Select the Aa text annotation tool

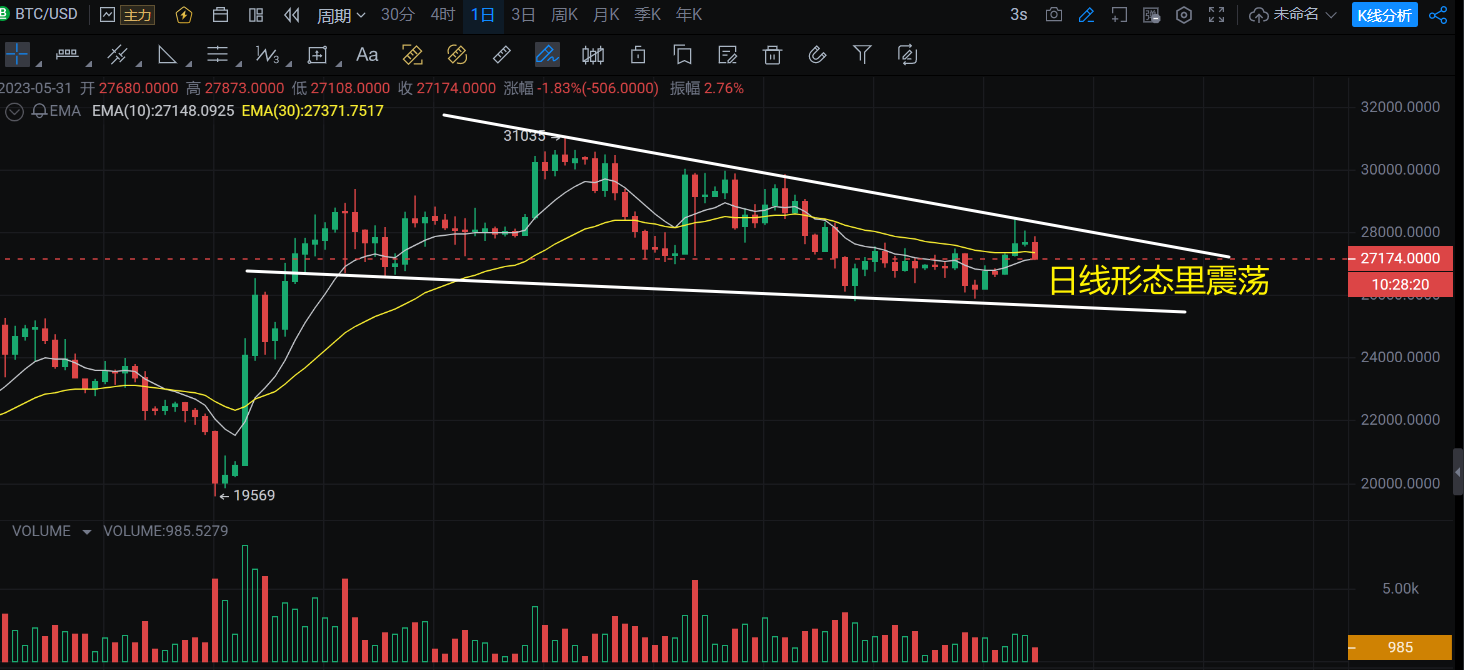(x=367, y=55)
